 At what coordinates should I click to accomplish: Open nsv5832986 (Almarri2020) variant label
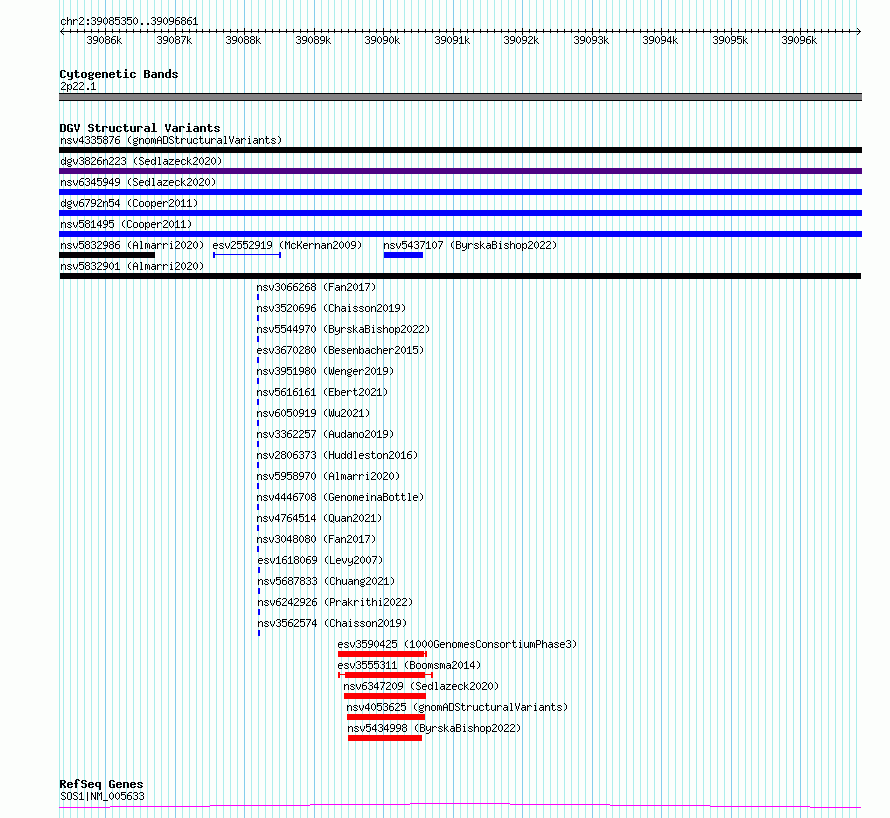(132, 245)
